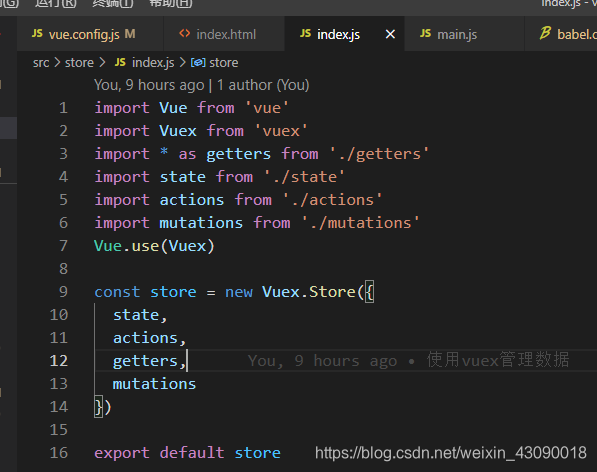Place cursor on the mutations line 13

154,384
